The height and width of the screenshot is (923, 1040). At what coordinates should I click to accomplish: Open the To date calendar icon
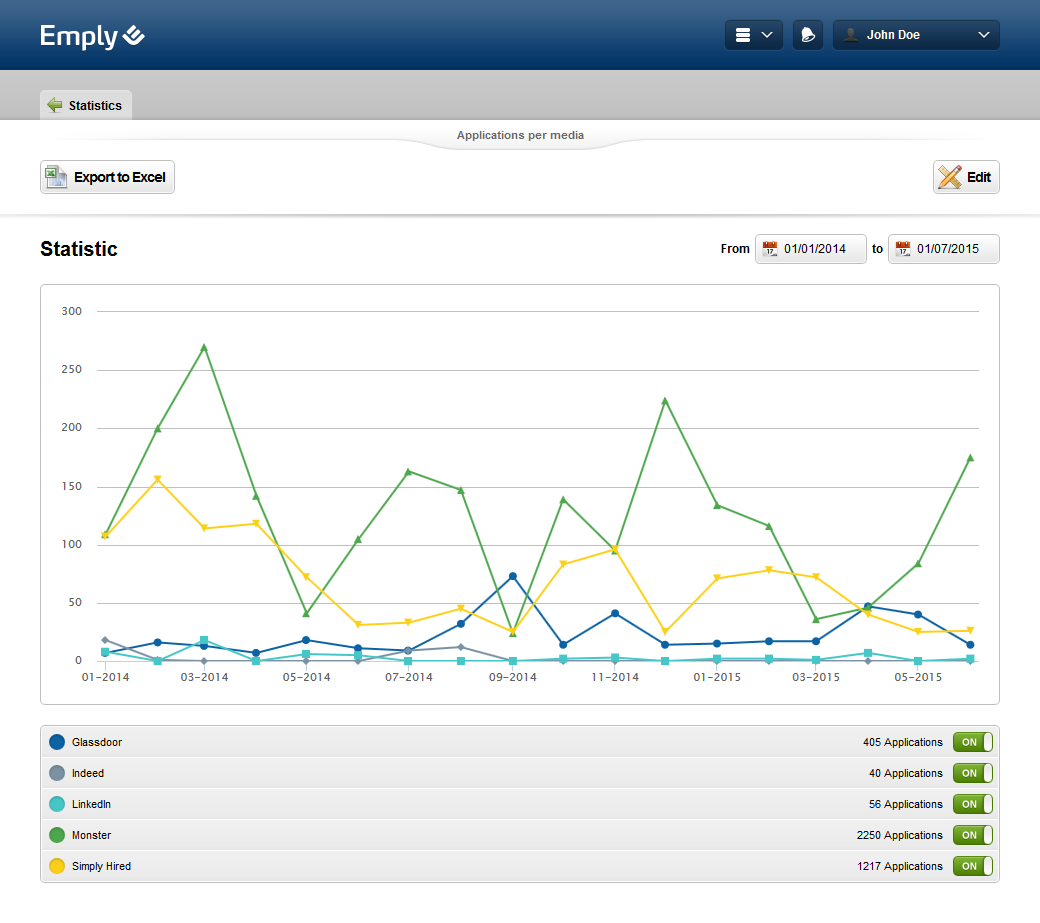pyautogui.click(x=903, y=249)
